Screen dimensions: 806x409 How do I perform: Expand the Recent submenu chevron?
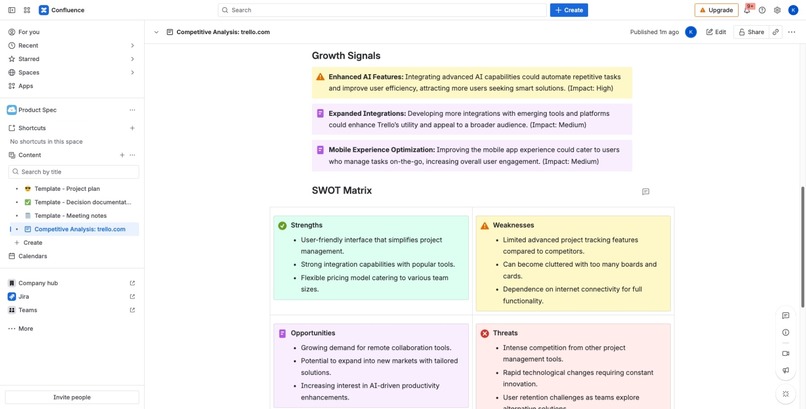(132, 45)
